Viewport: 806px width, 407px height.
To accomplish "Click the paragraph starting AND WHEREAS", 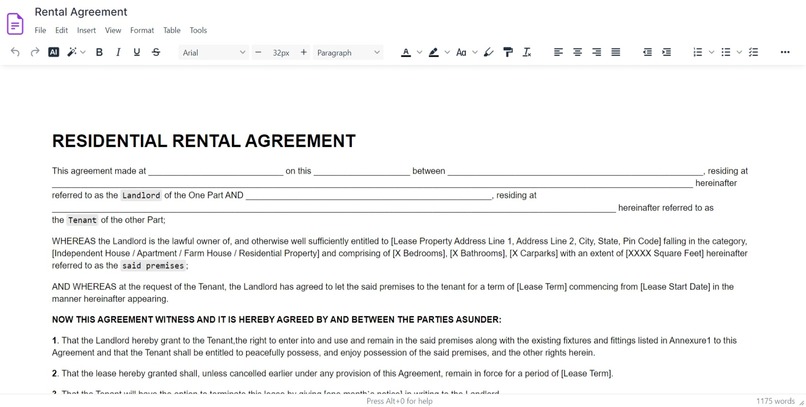I will tap(393, 293).
